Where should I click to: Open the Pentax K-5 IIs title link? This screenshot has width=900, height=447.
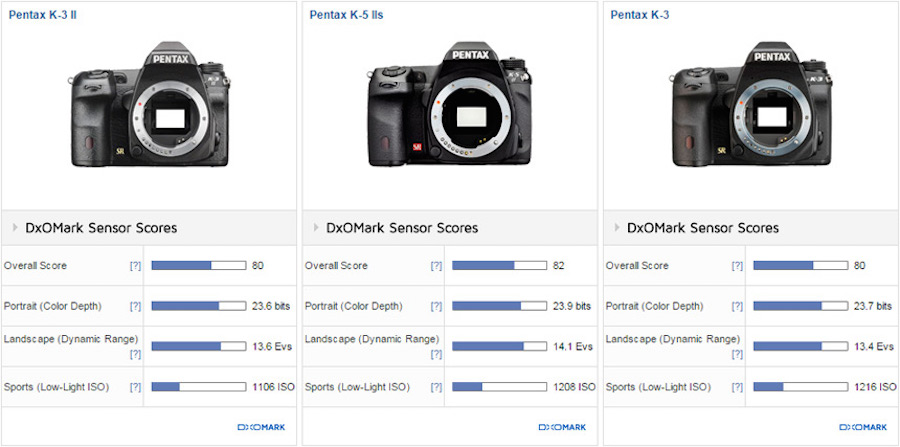click(x=347, y=15)
